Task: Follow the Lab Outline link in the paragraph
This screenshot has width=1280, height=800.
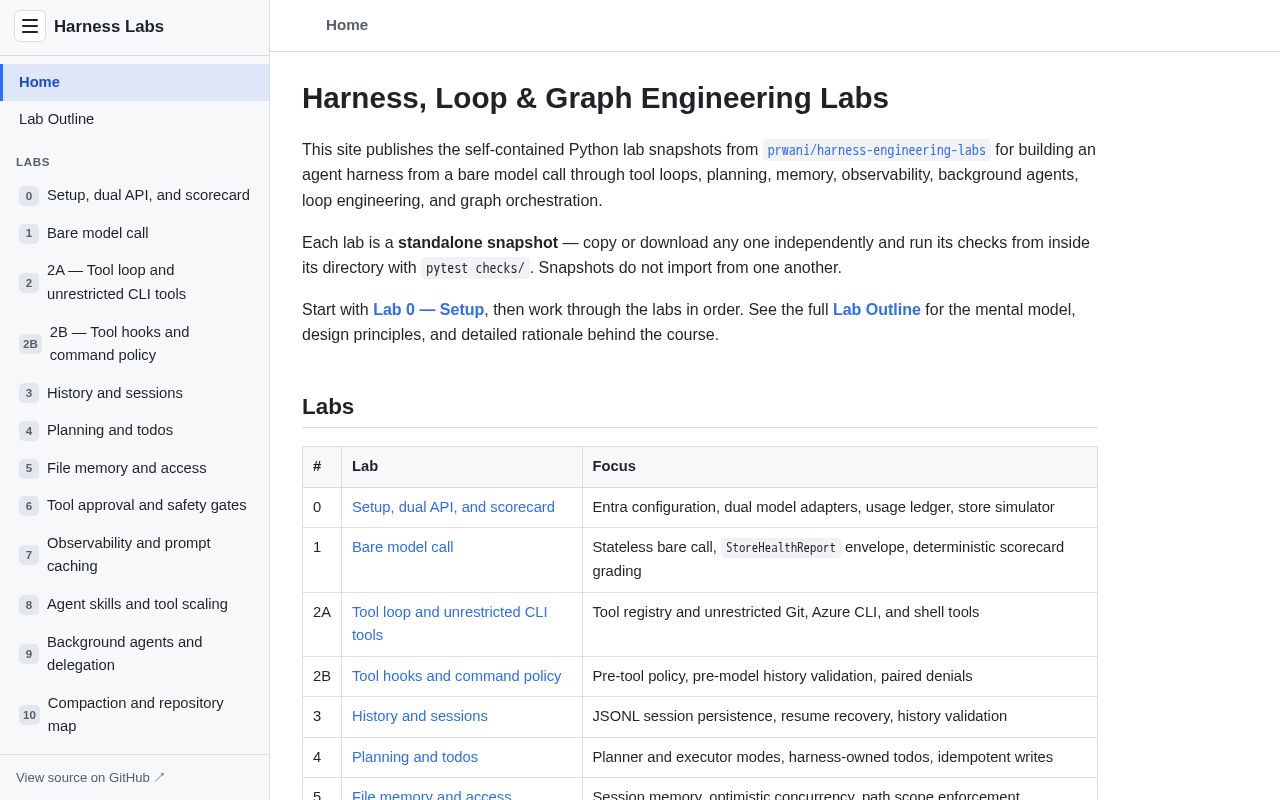Action: pos(877,310)
